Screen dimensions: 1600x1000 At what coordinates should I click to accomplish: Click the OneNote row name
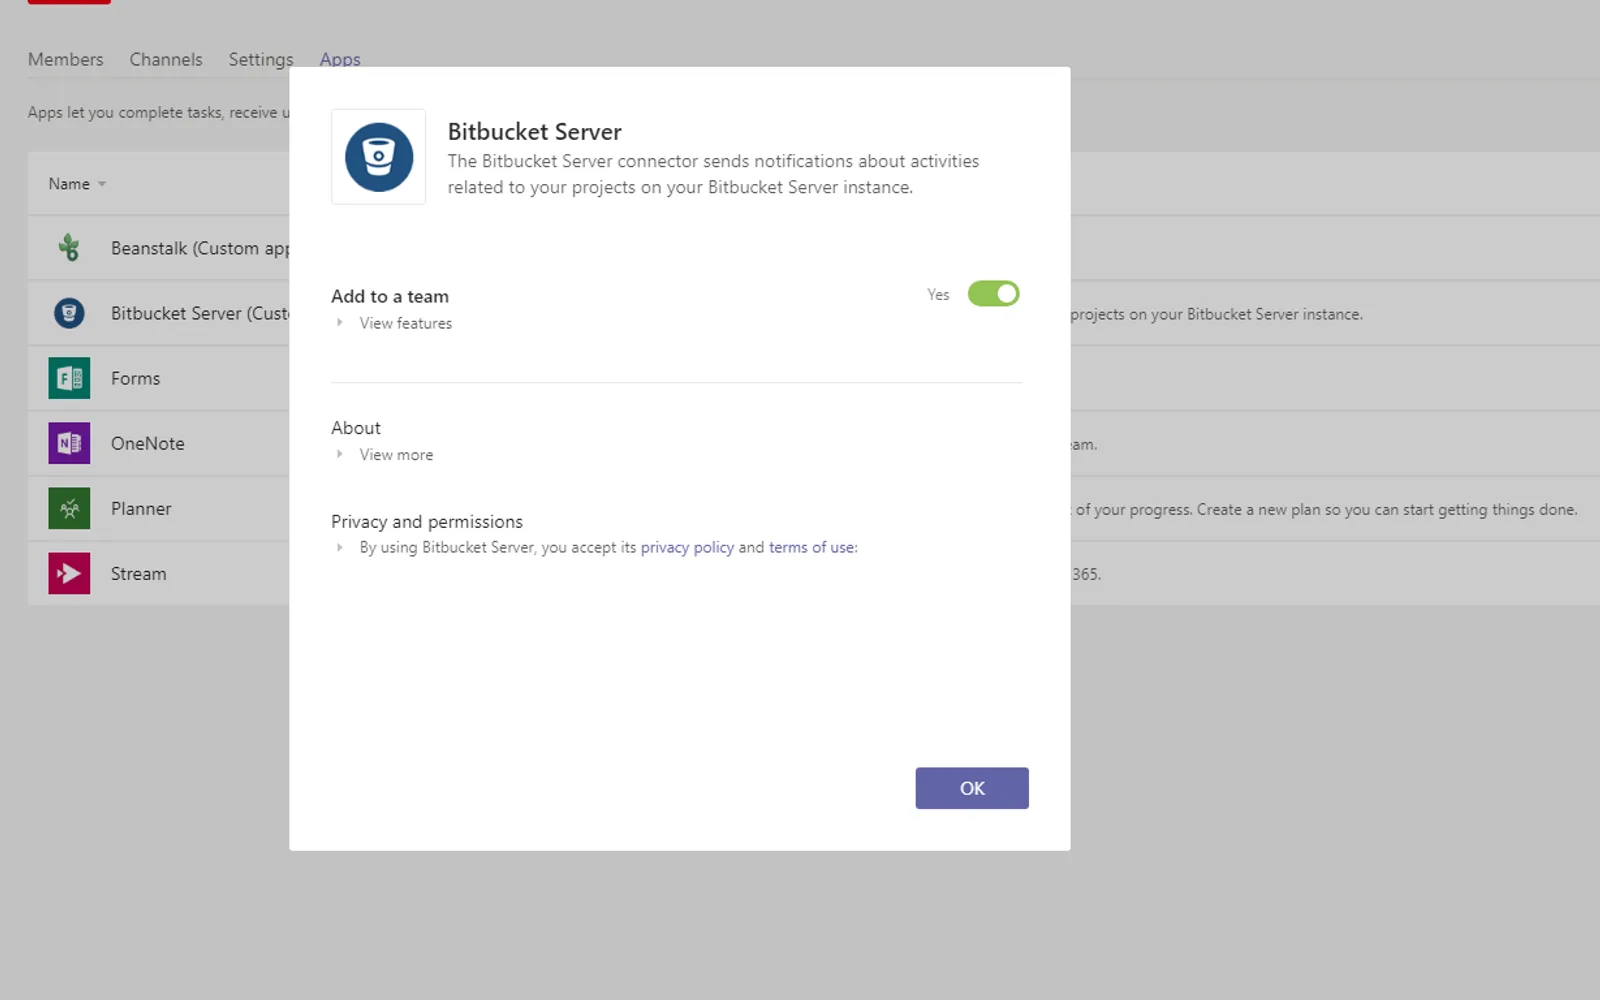coord(147,443)
